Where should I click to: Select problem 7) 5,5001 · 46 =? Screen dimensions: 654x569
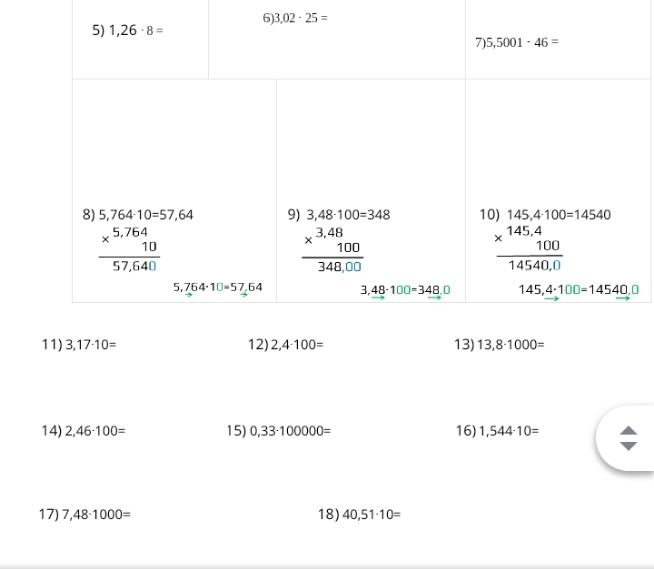(x=517, y=42)
